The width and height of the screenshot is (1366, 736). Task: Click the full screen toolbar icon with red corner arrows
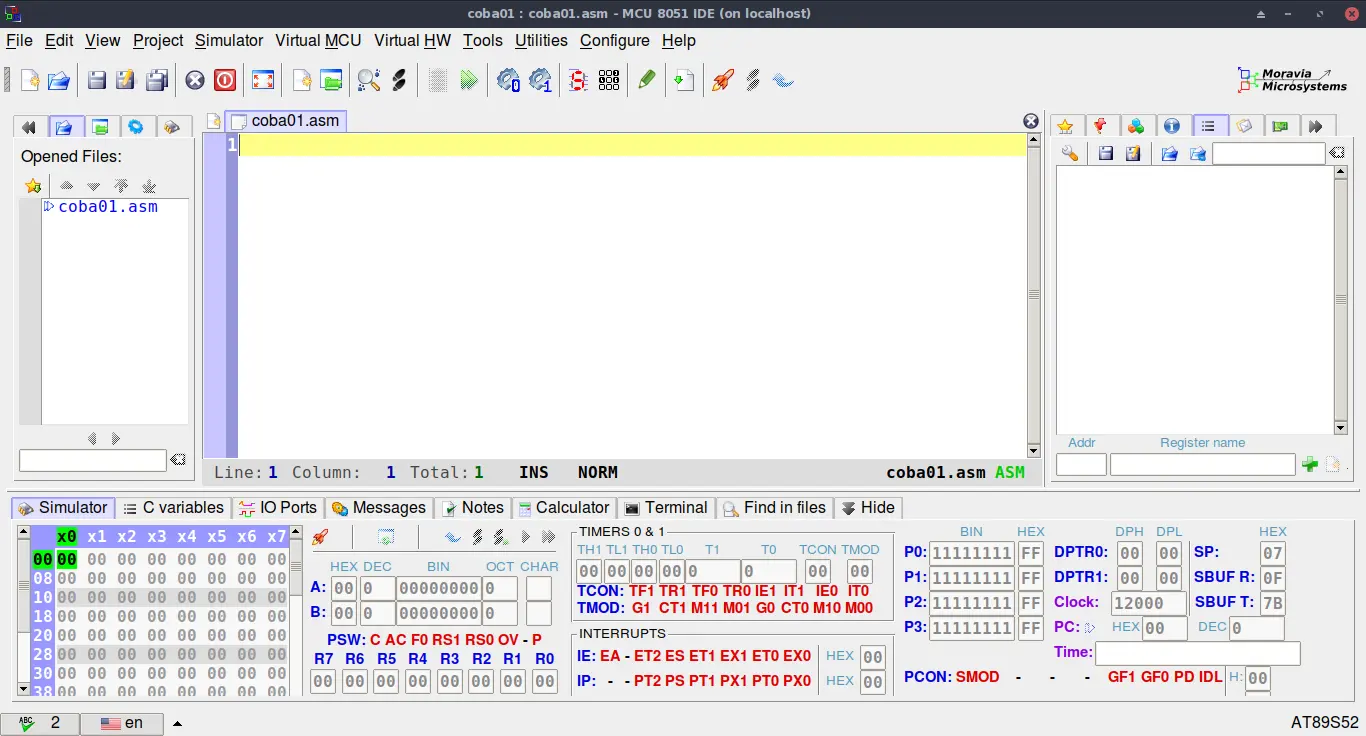(263, 81)
